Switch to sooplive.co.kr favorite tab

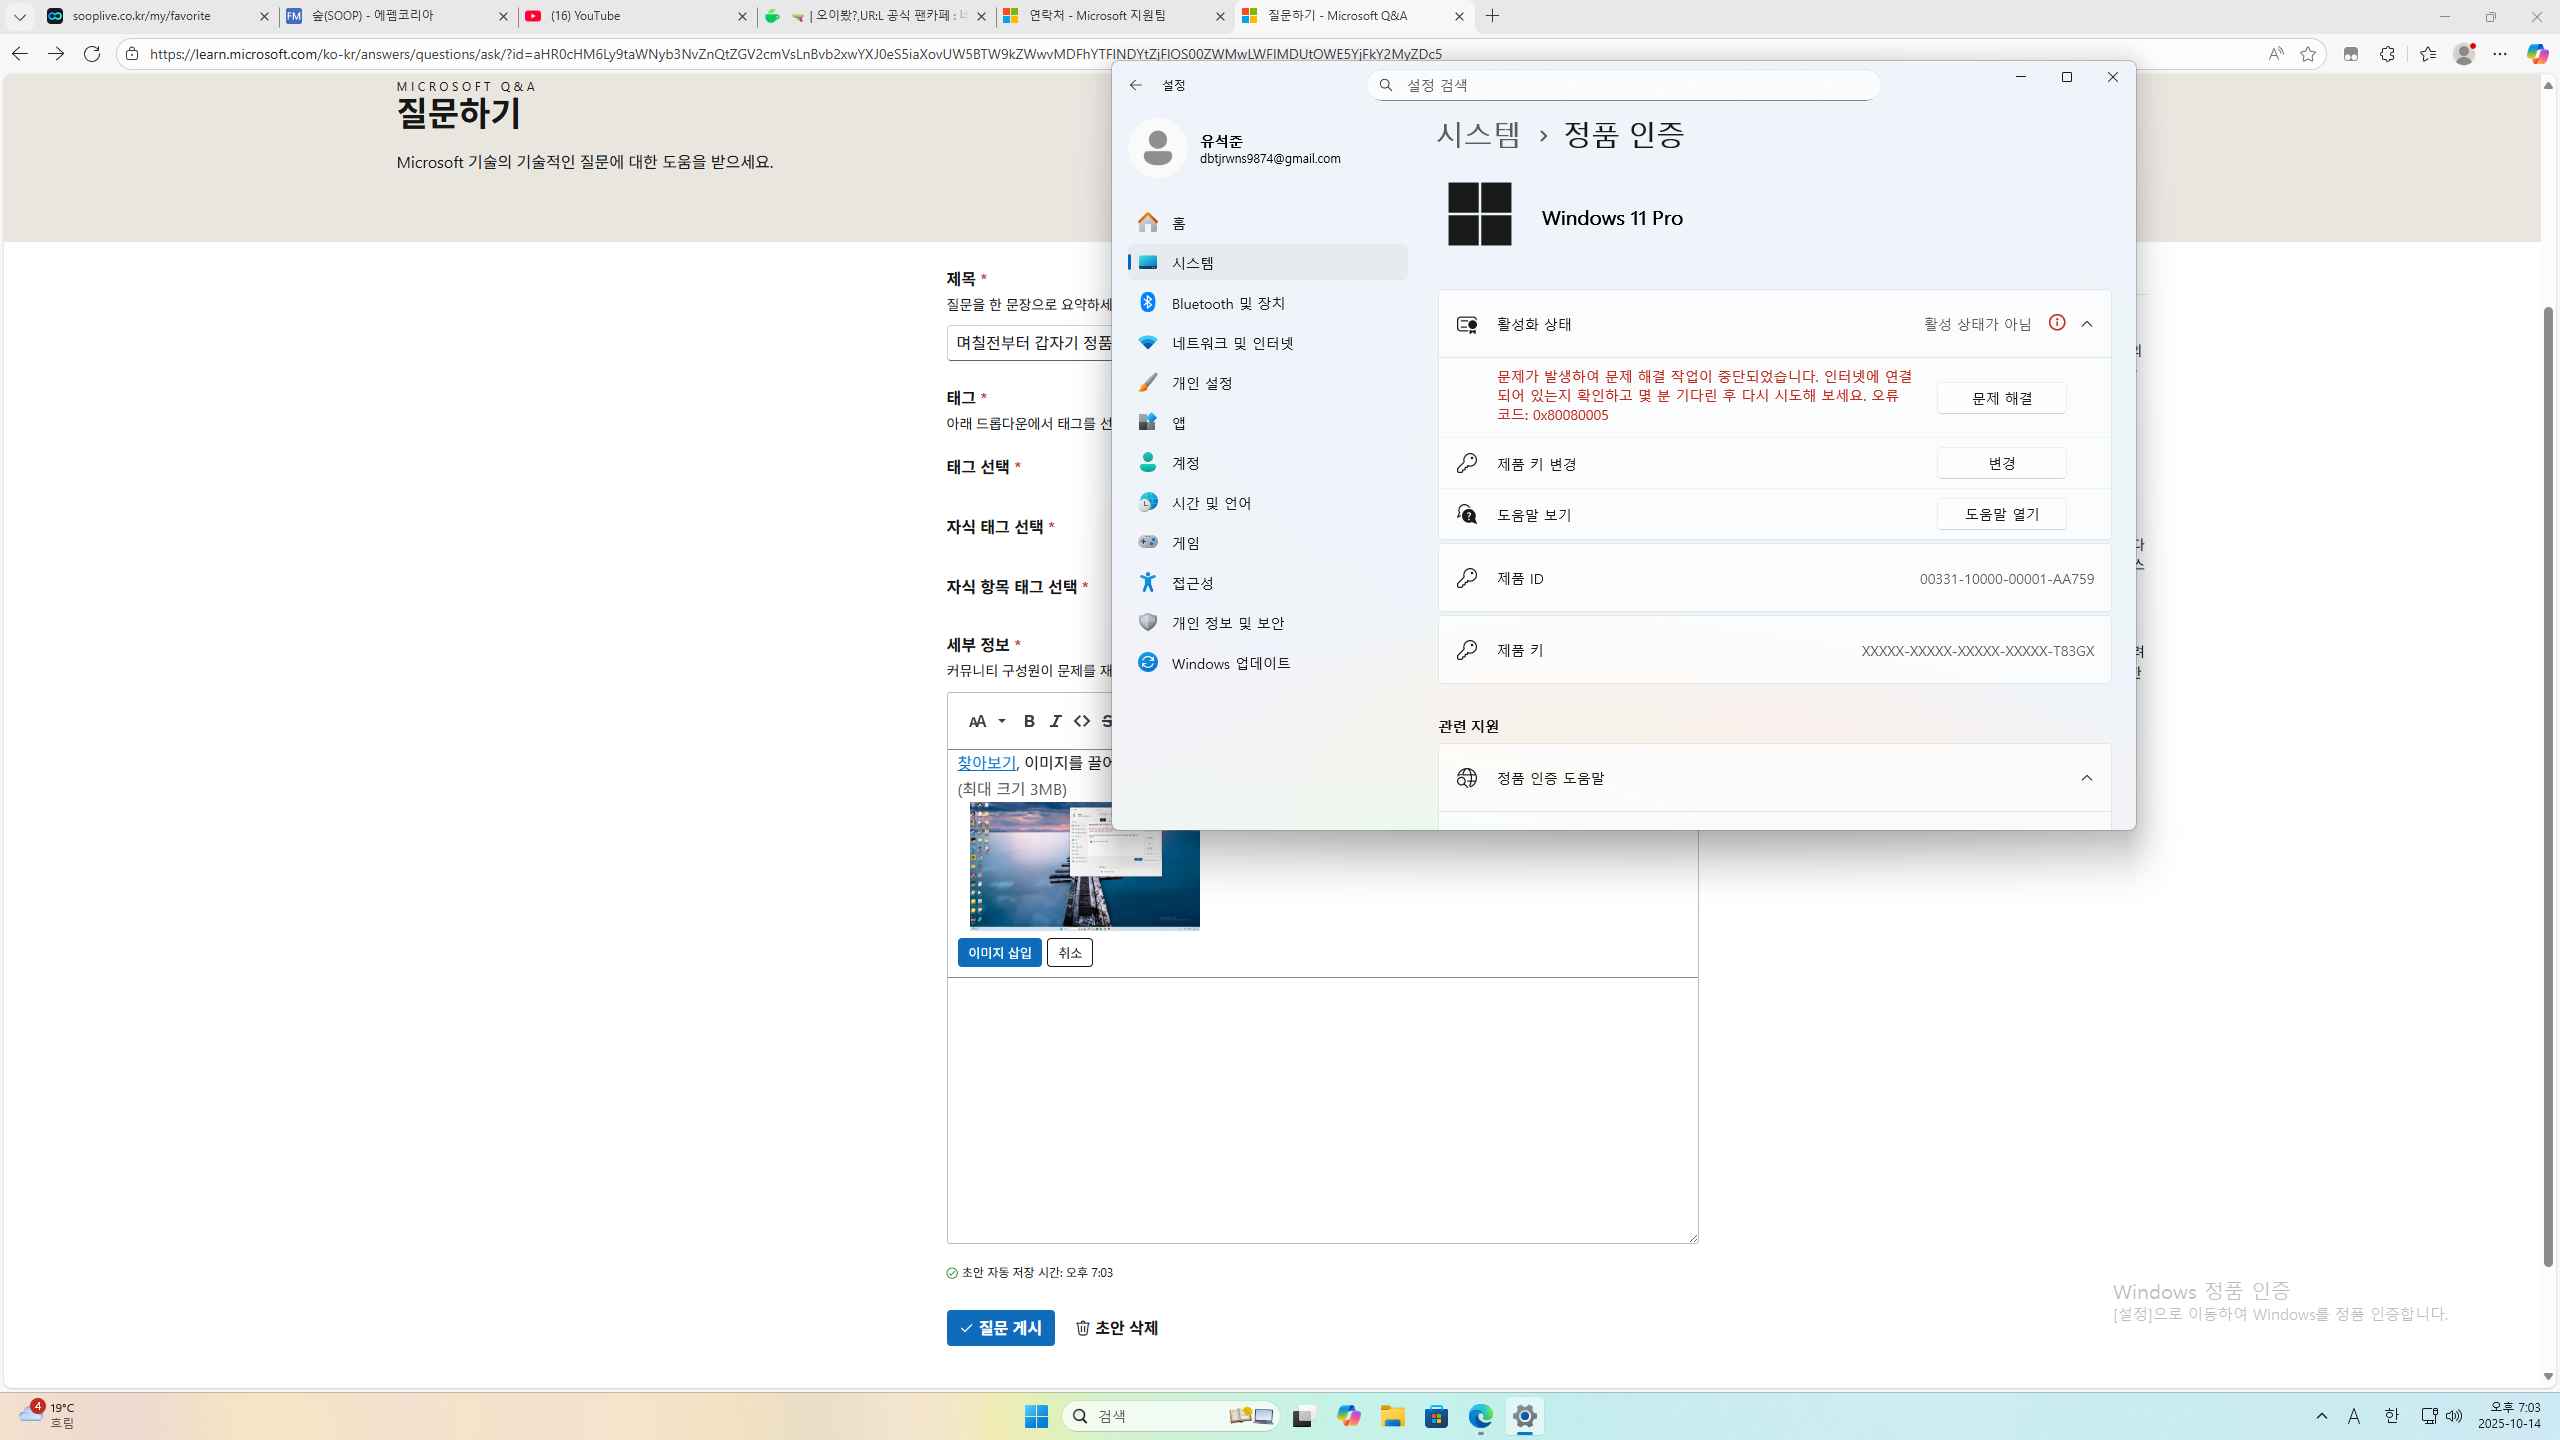click(x=158, y=16)
